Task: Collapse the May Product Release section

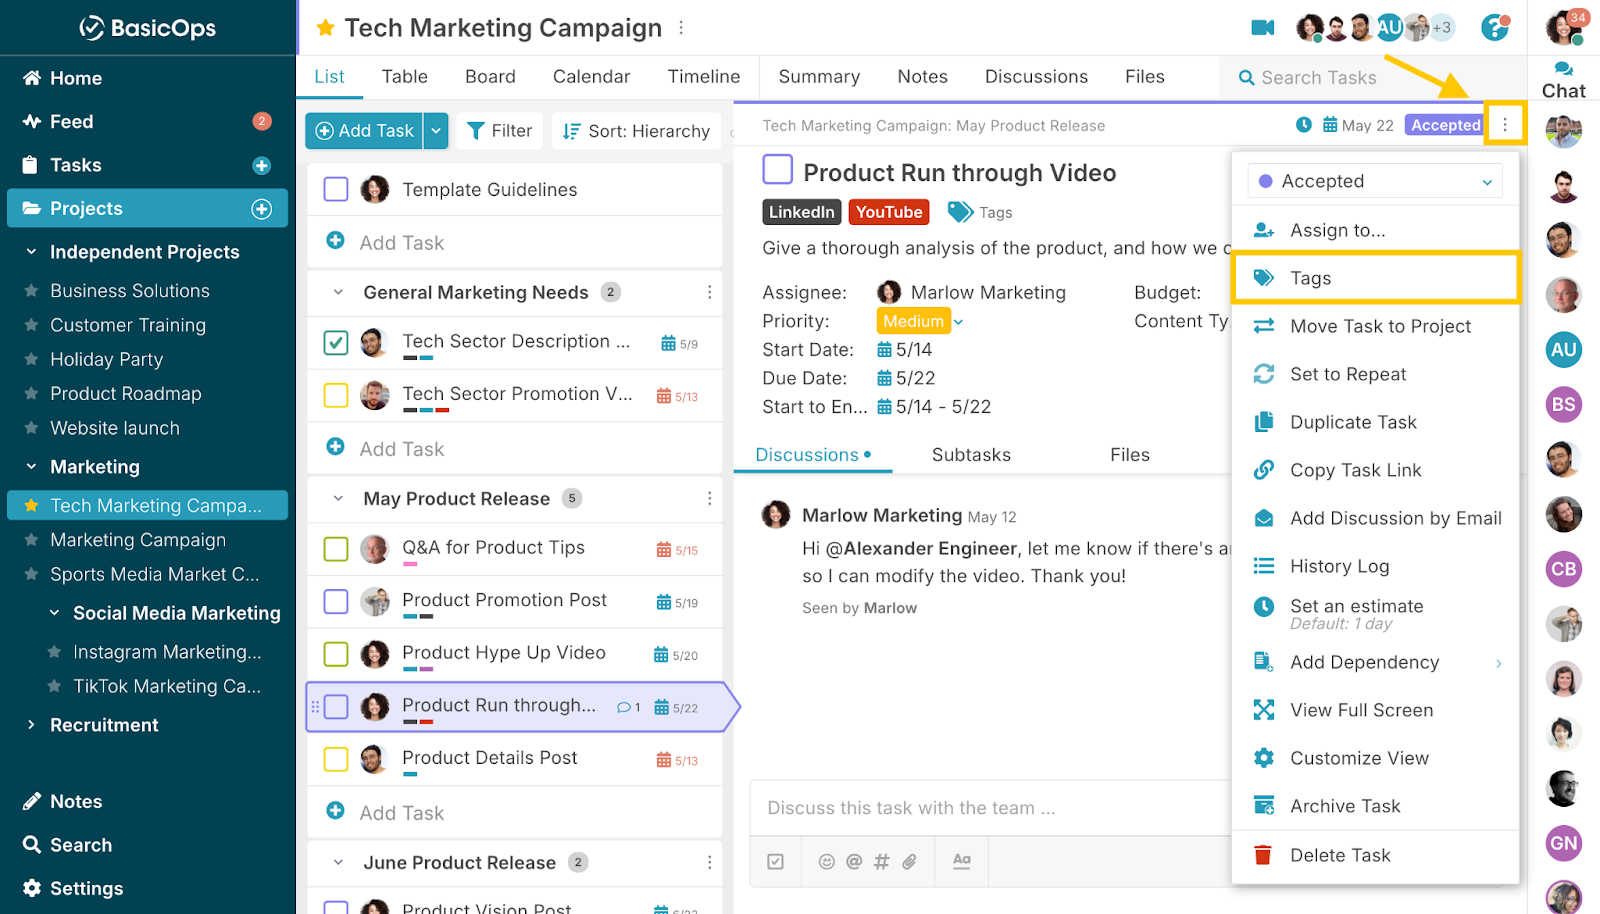Action: (338, 499)
